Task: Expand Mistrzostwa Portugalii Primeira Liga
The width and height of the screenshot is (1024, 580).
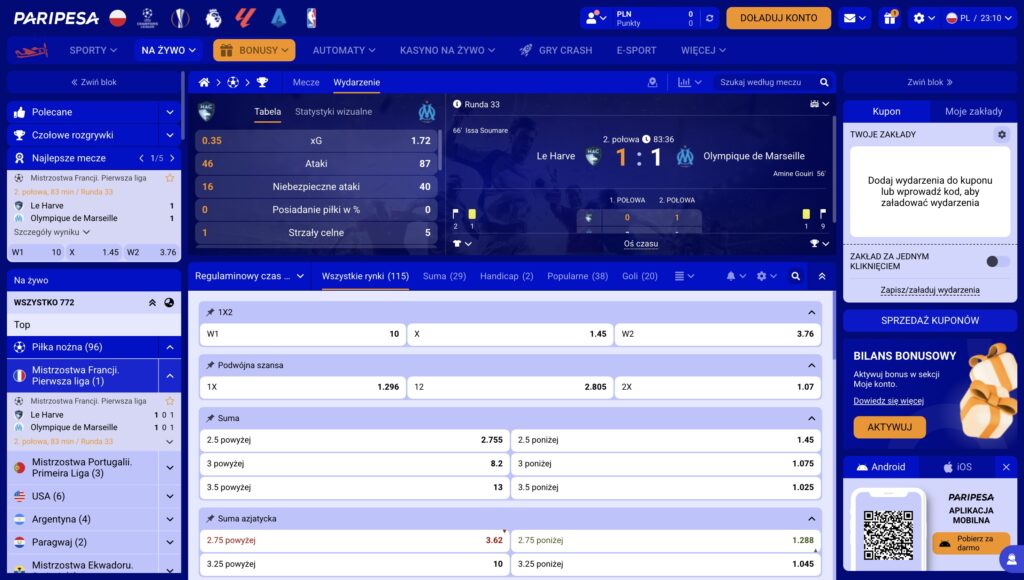Action: (170, 468)
